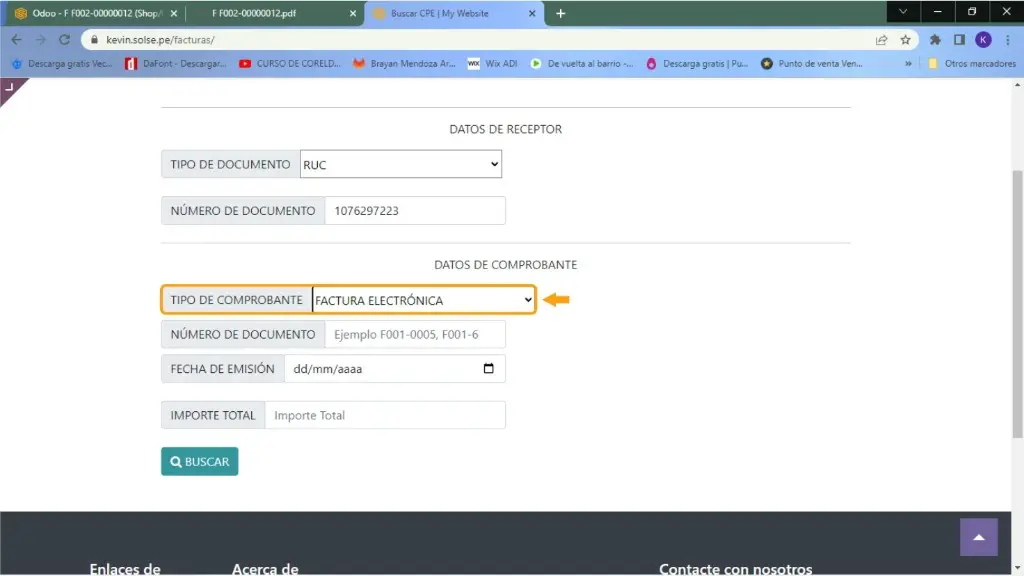Image resolution: width=1024 pixels, height=576 pixels.
Task: Open the CURSO DE CORELD bookmark
Action: (x=291, y=63)
